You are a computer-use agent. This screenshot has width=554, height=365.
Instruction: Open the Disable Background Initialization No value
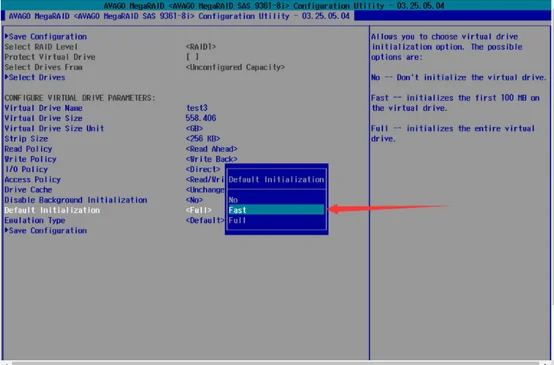click(194, 200)
